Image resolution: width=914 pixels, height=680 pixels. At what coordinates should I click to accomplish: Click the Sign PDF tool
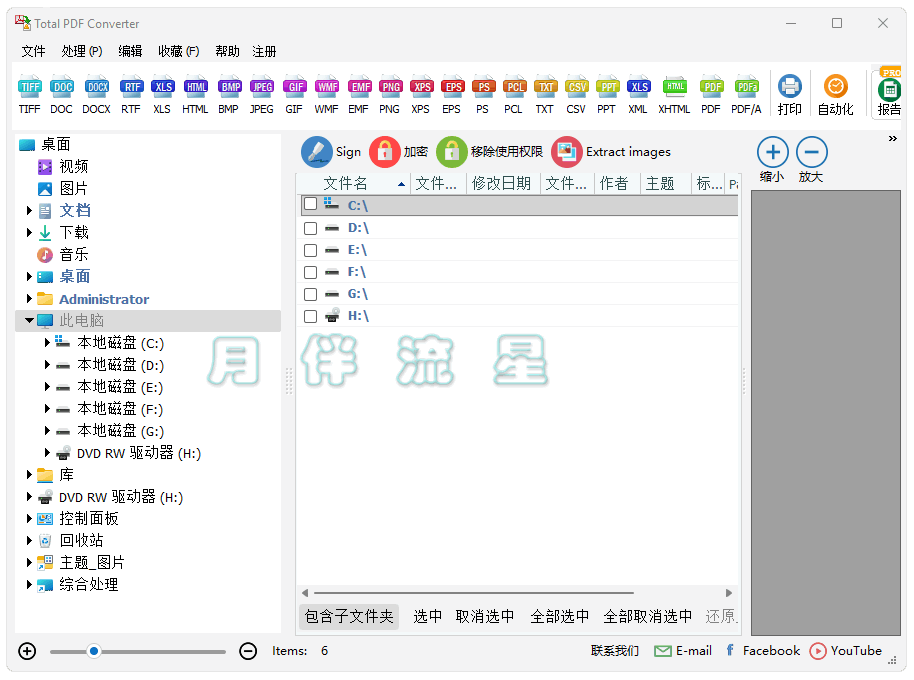pyautogui.click(x=331, y=152)
